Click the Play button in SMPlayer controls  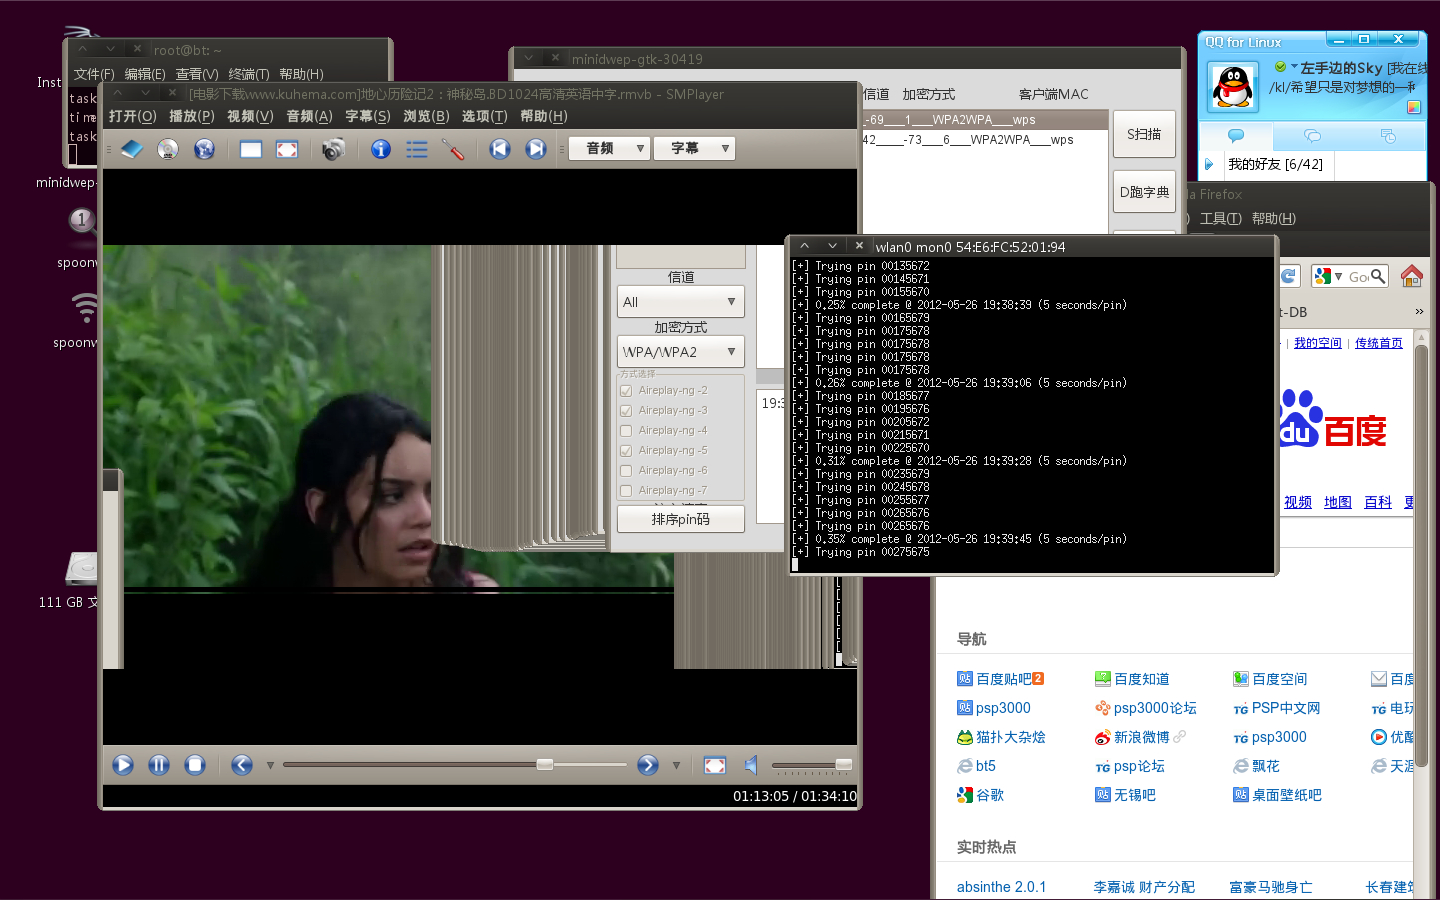point(123,765)
